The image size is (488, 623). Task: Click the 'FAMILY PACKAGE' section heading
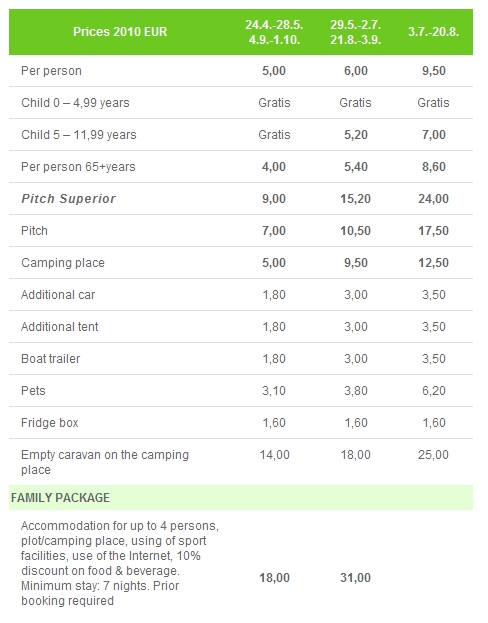click(x=60, y=498)
